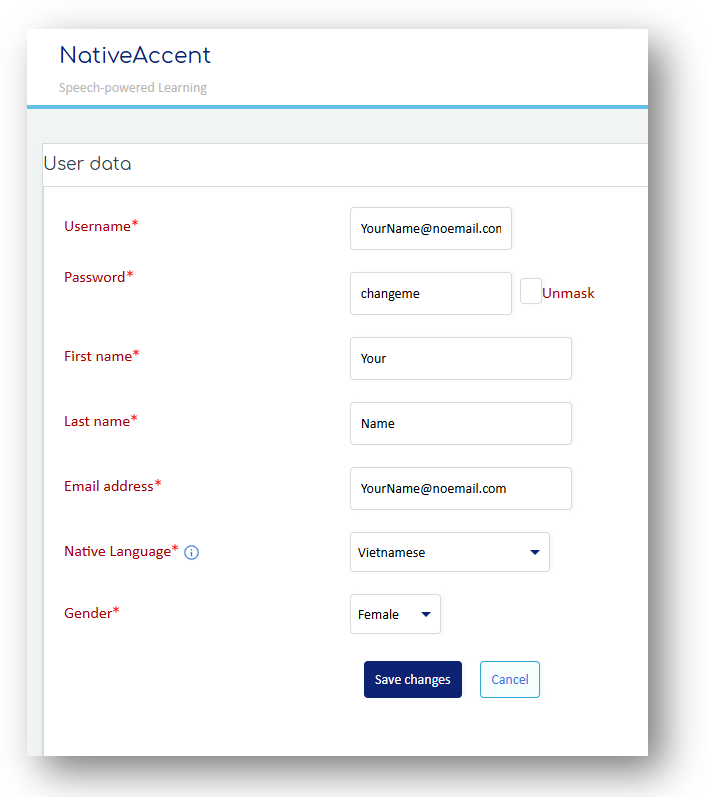Tick the Unmask password checkbox
The image size is (714, 797).
coord(531,291)
